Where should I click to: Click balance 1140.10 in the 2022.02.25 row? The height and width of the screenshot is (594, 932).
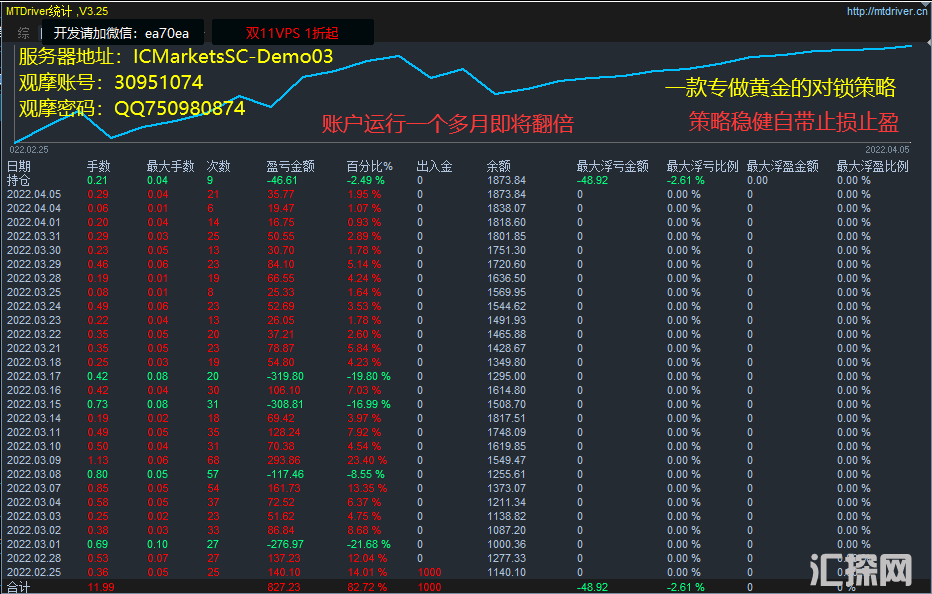pyautogui.click(x=506, y=572)
